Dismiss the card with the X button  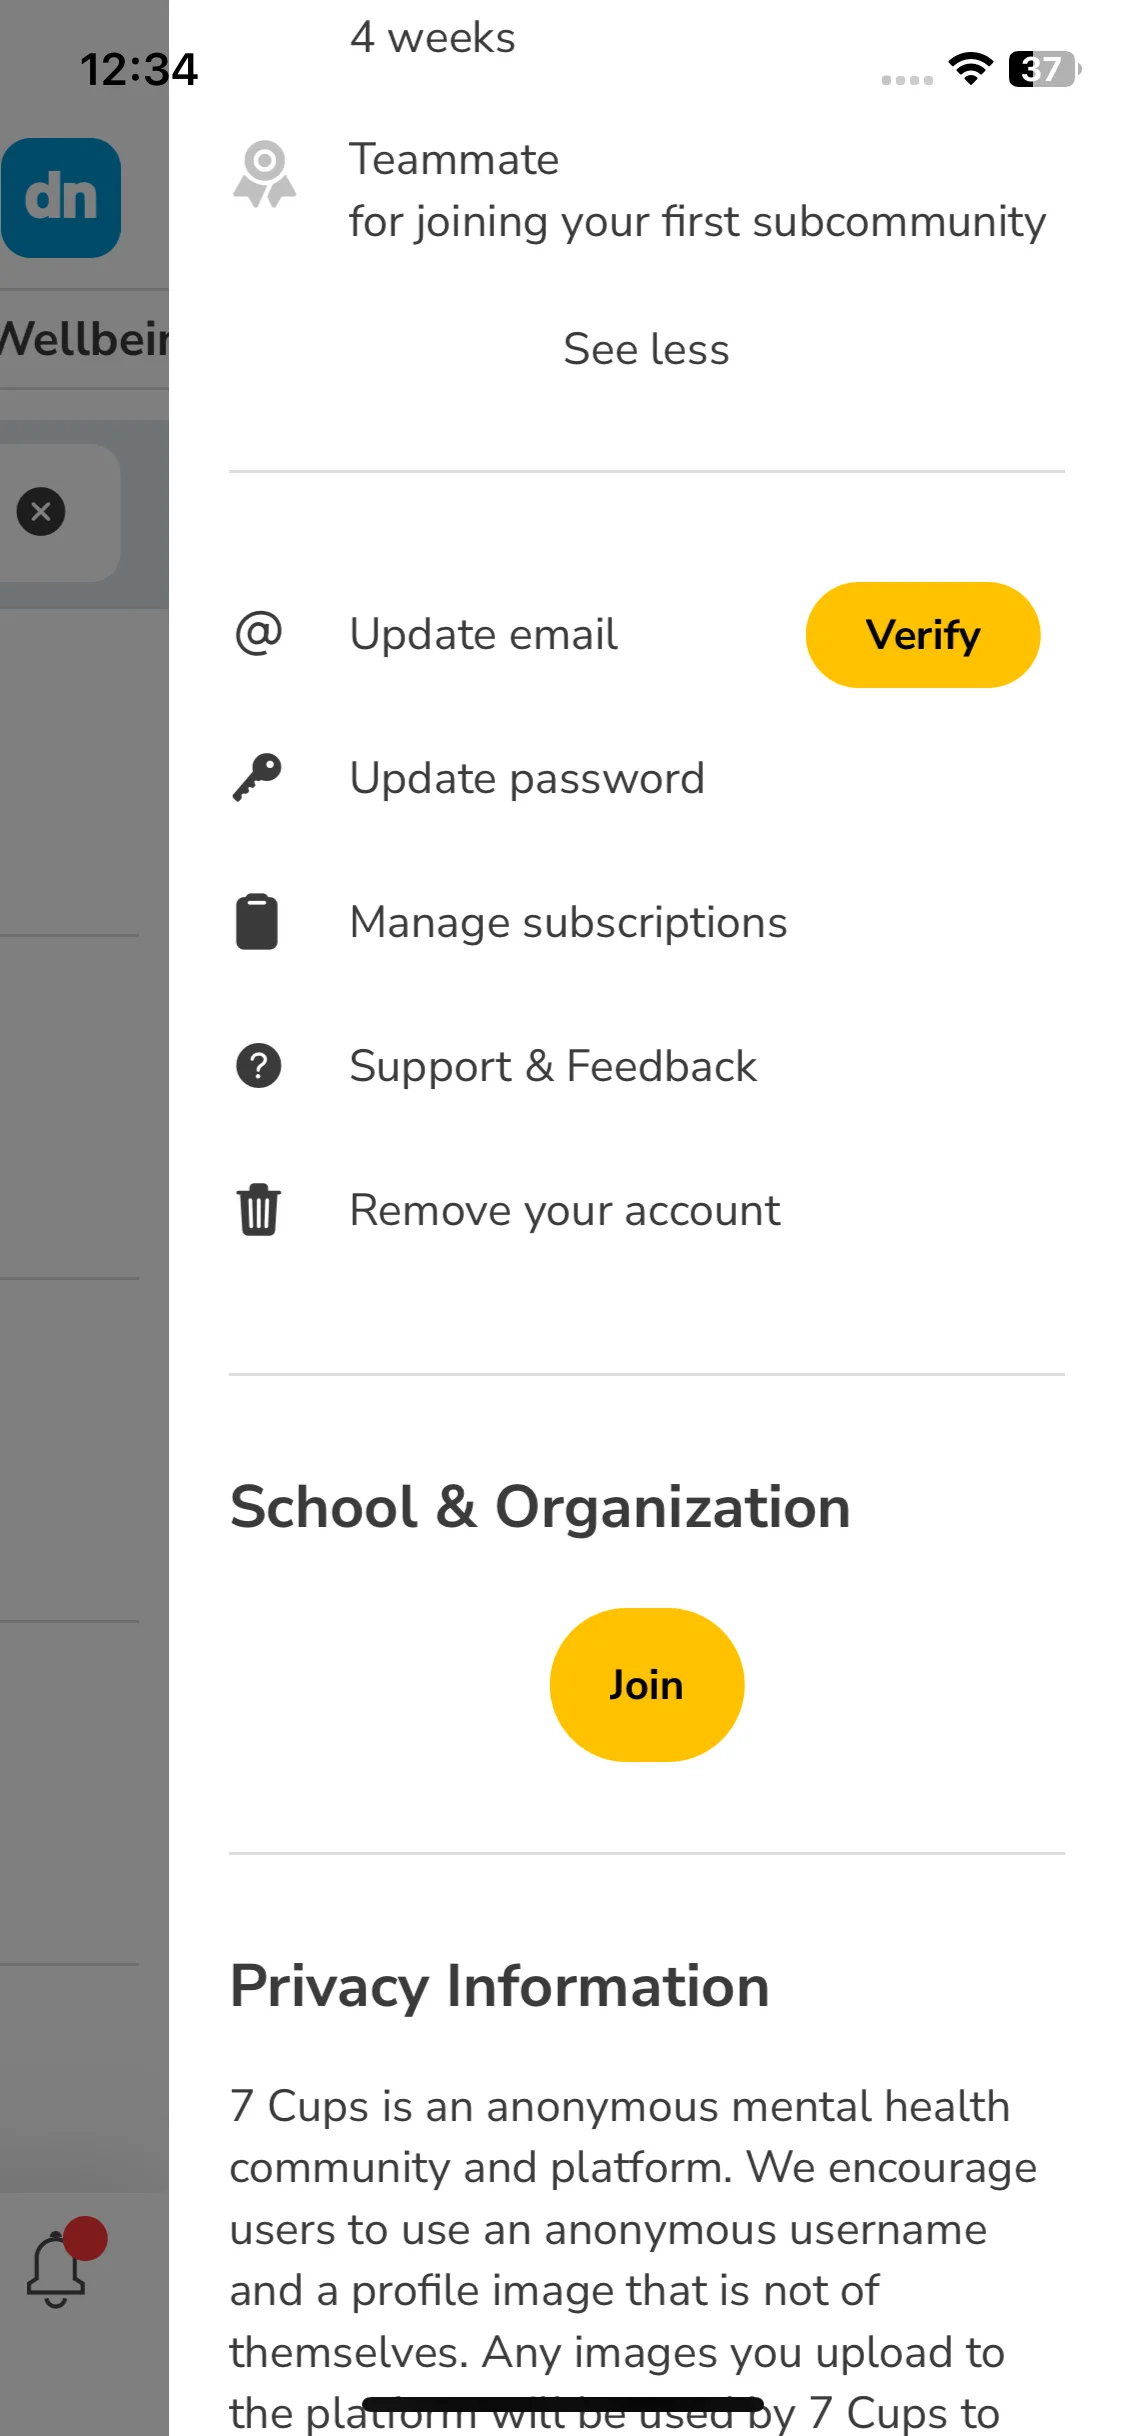coord(41,512)
